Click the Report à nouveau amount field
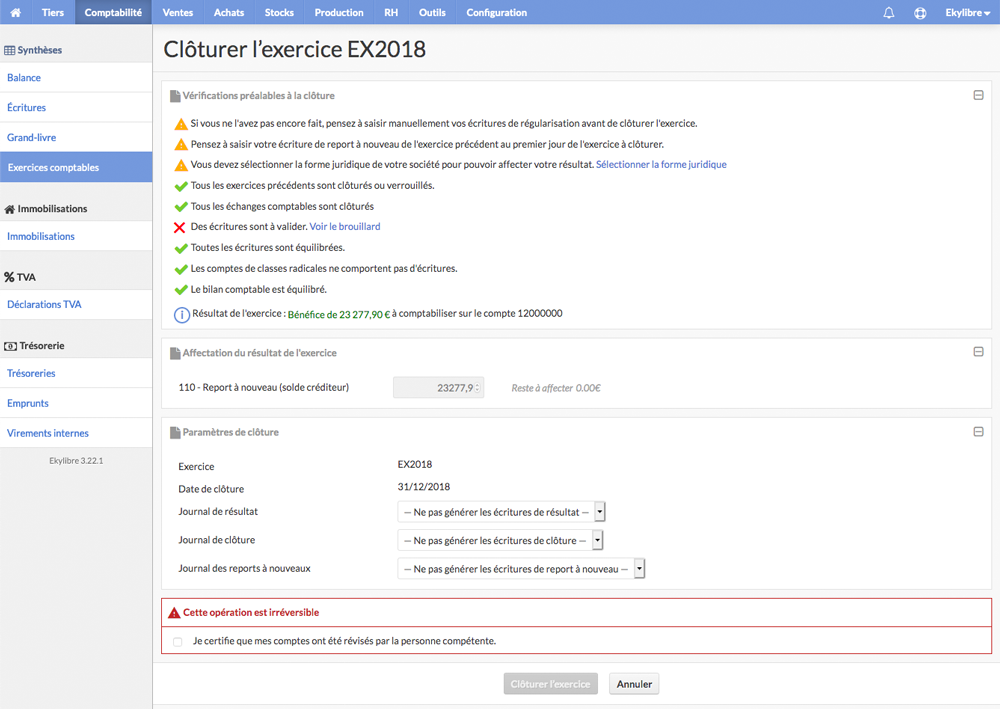This screenshot has height=709, width=1000. coord(438,388)
